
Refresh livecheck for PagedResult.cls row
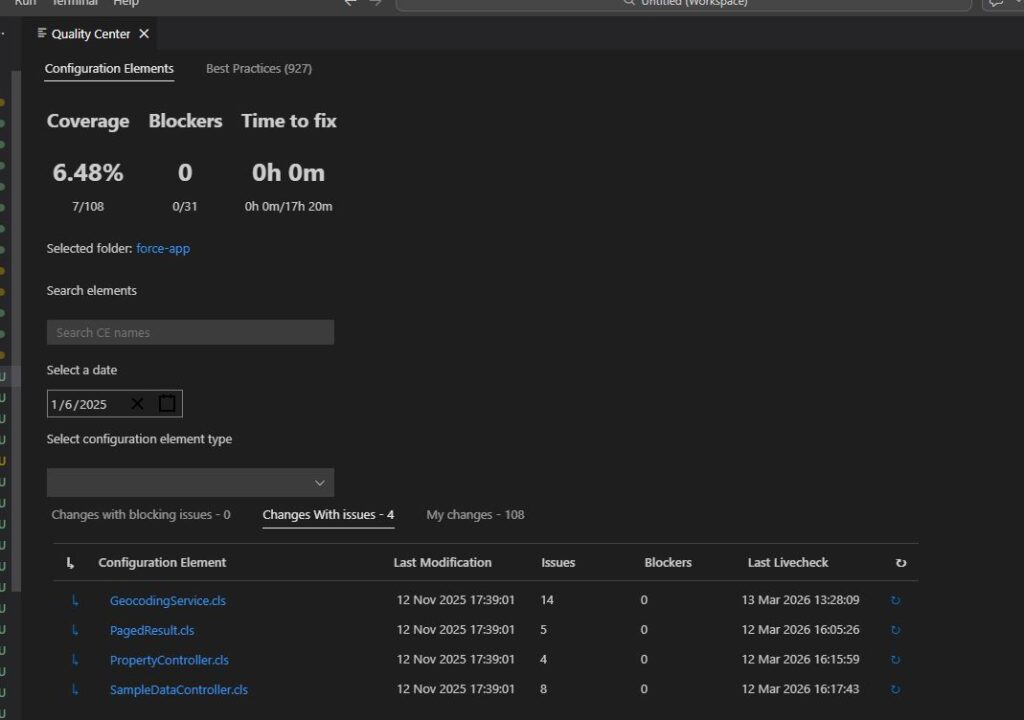pyautogui.click(x=895, y=631)
